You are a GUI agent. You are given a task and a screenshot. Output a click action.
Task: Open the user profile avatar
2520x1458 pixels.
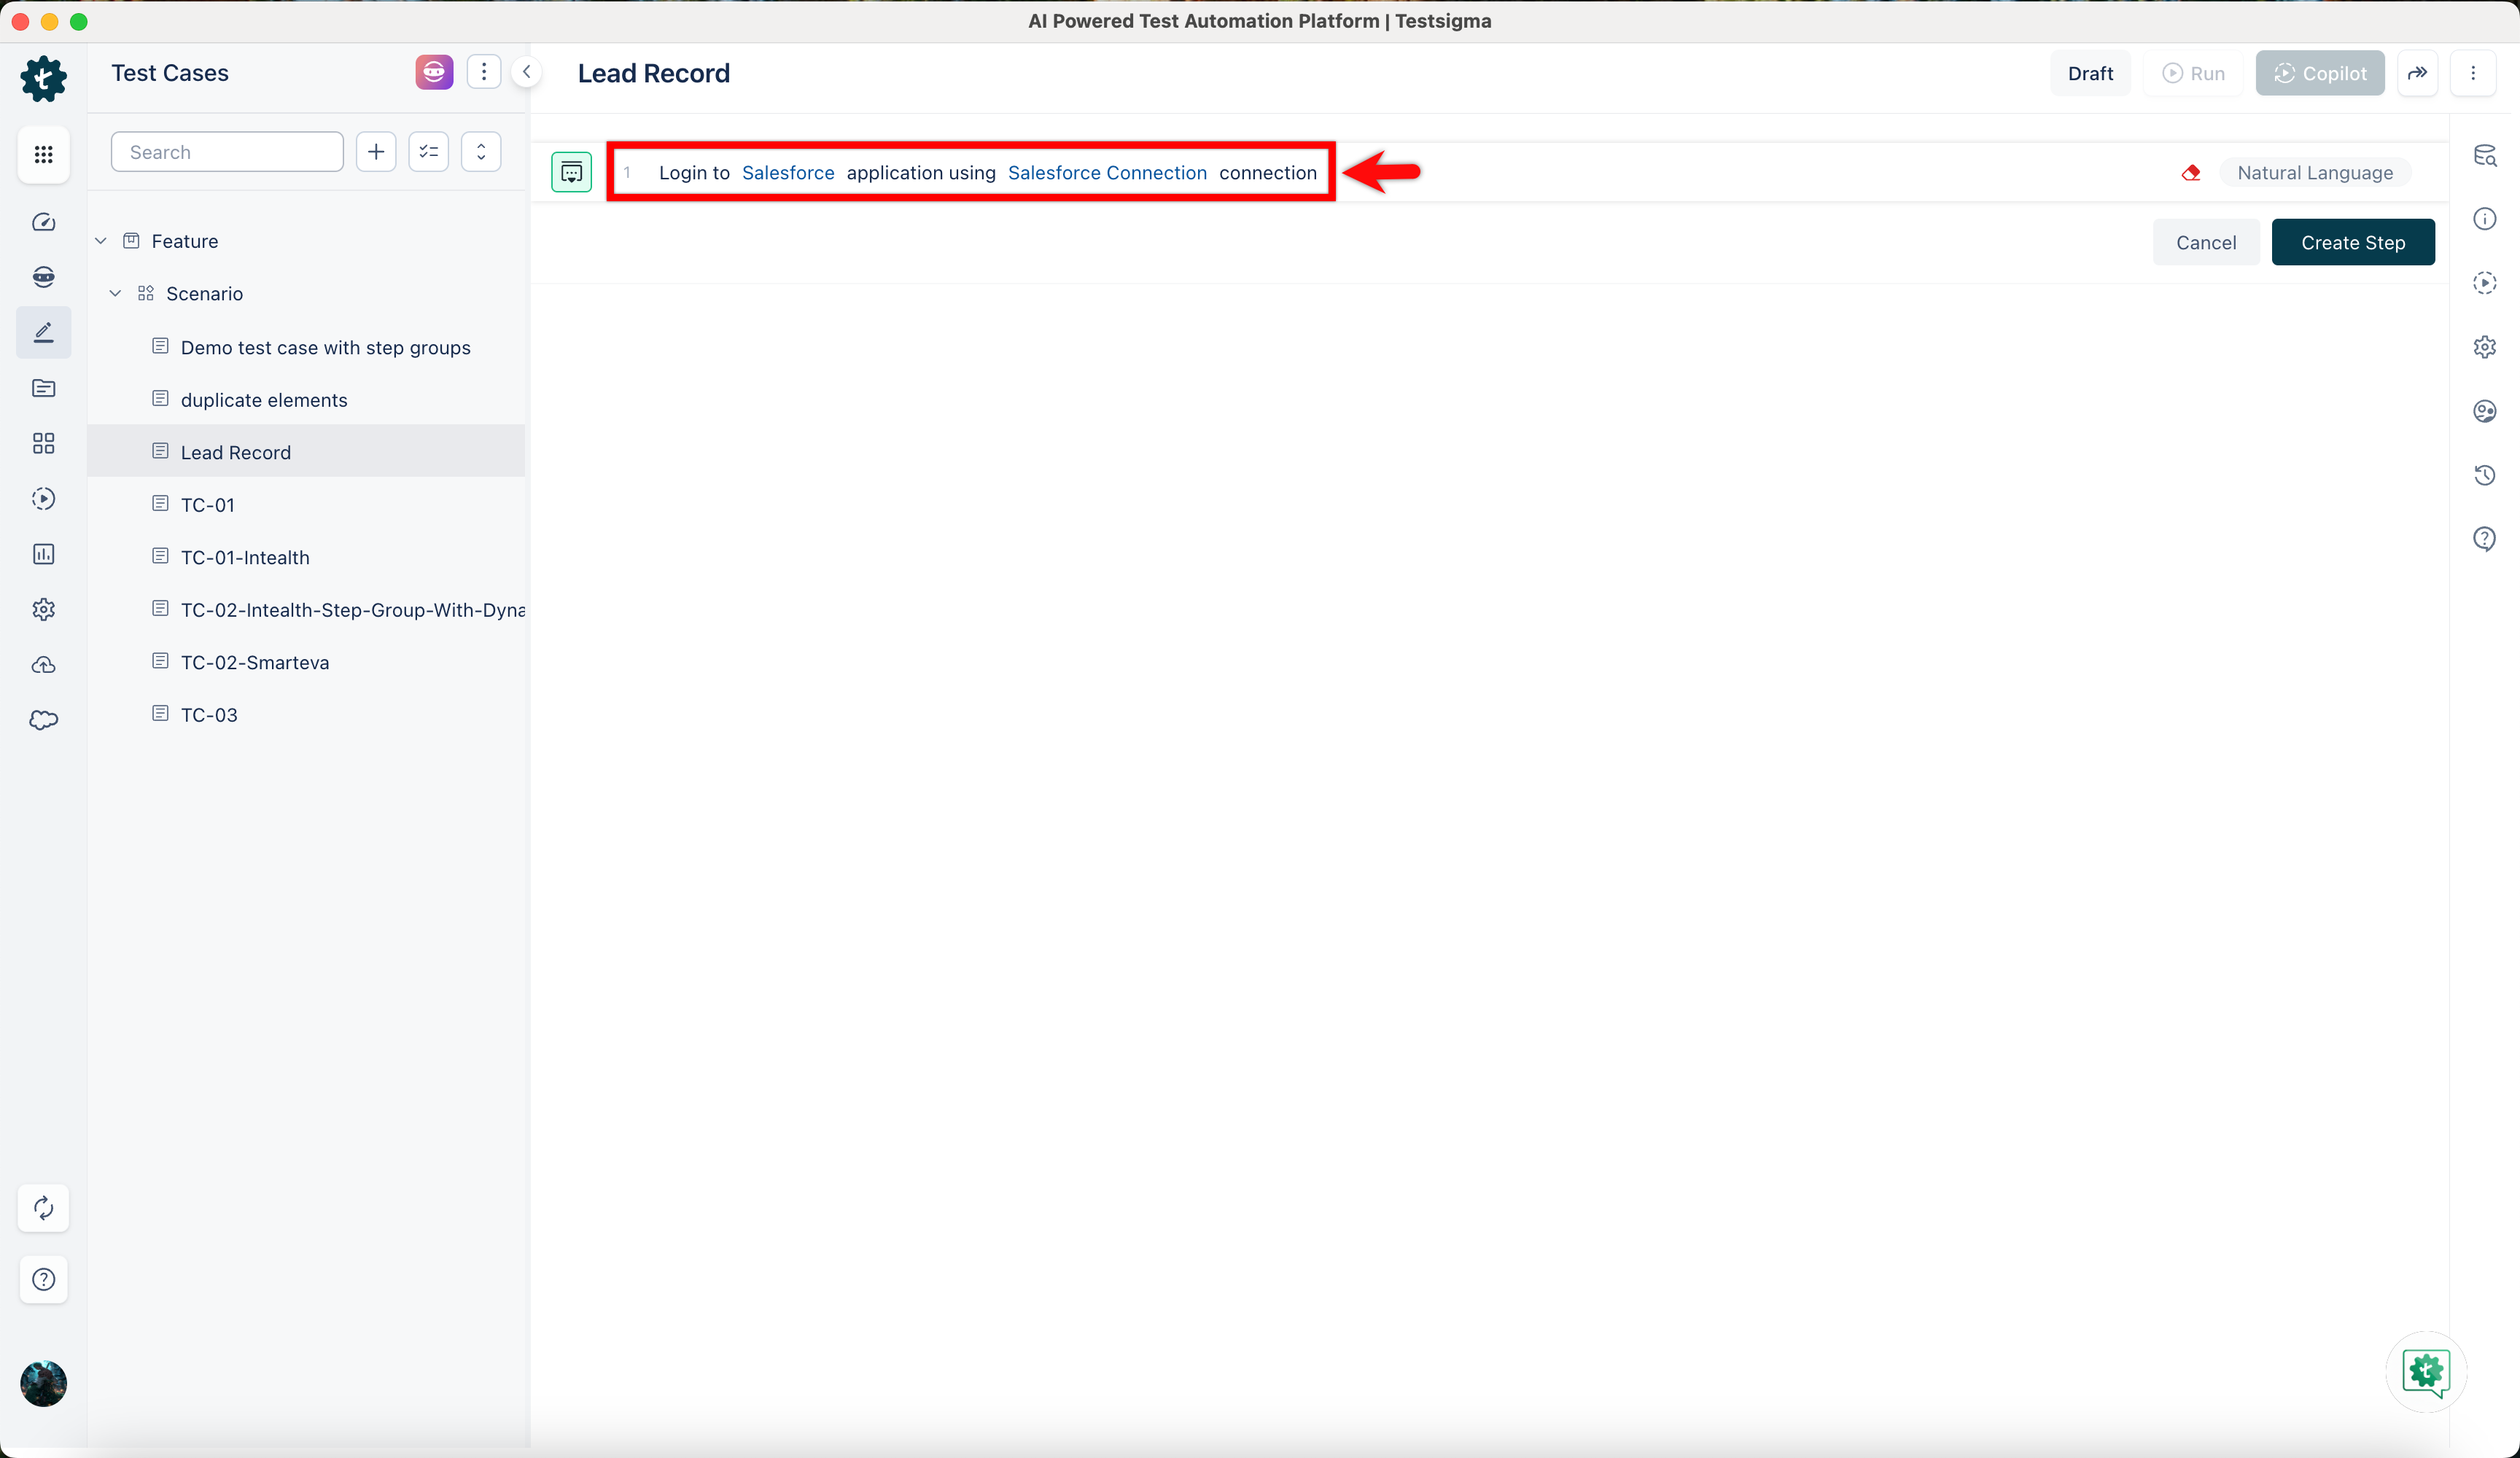point(43,1384)
